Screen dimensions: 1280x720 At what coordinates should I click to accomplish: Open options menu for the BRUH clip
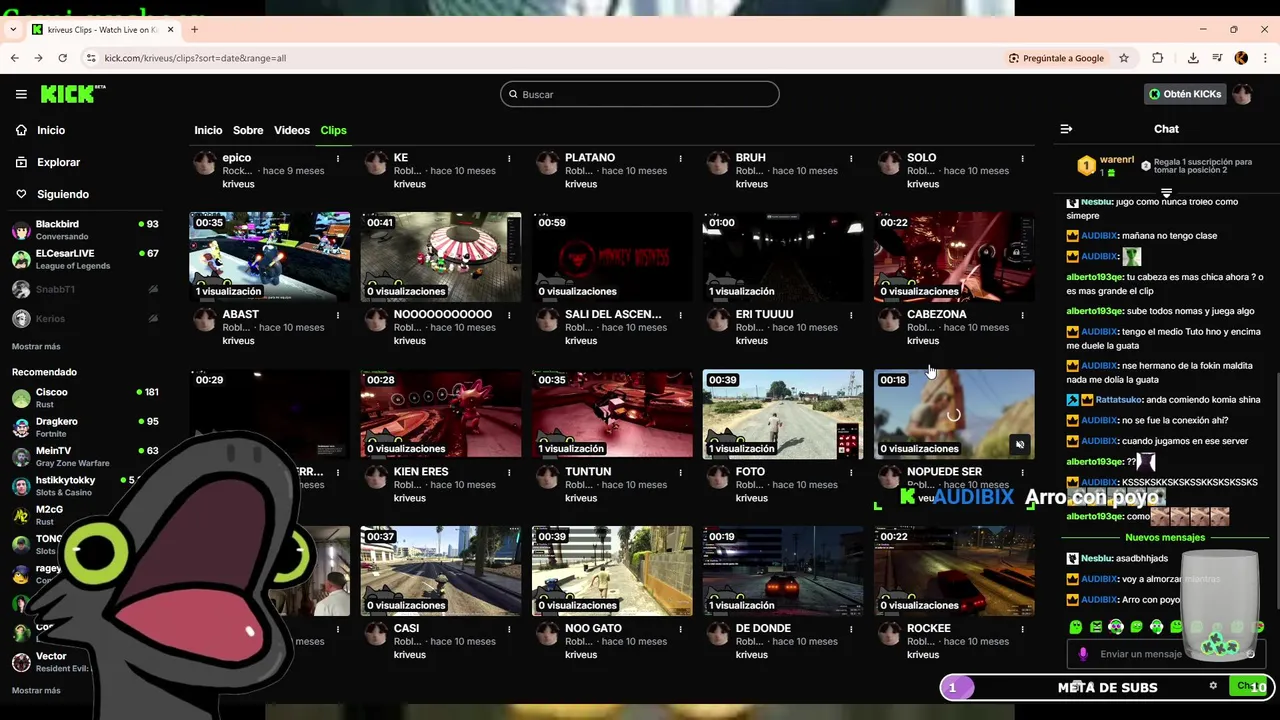851,158
